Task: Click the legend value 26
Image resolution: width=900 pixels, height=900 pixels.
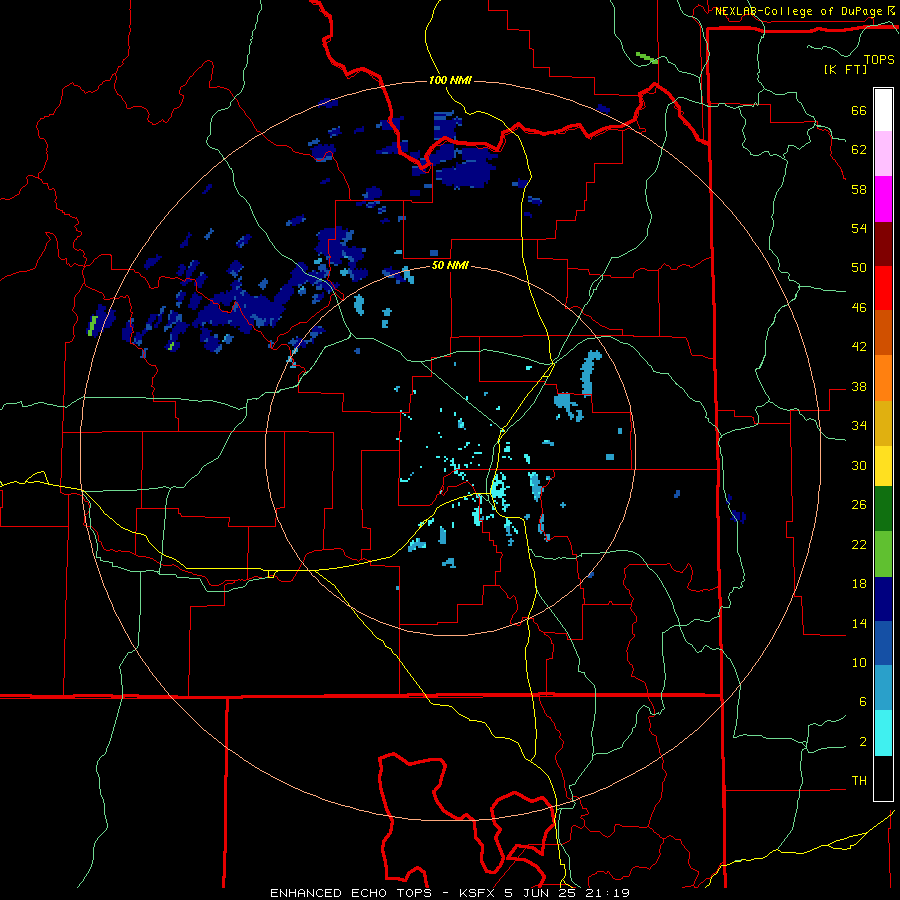Action: (x=859, y=505)
